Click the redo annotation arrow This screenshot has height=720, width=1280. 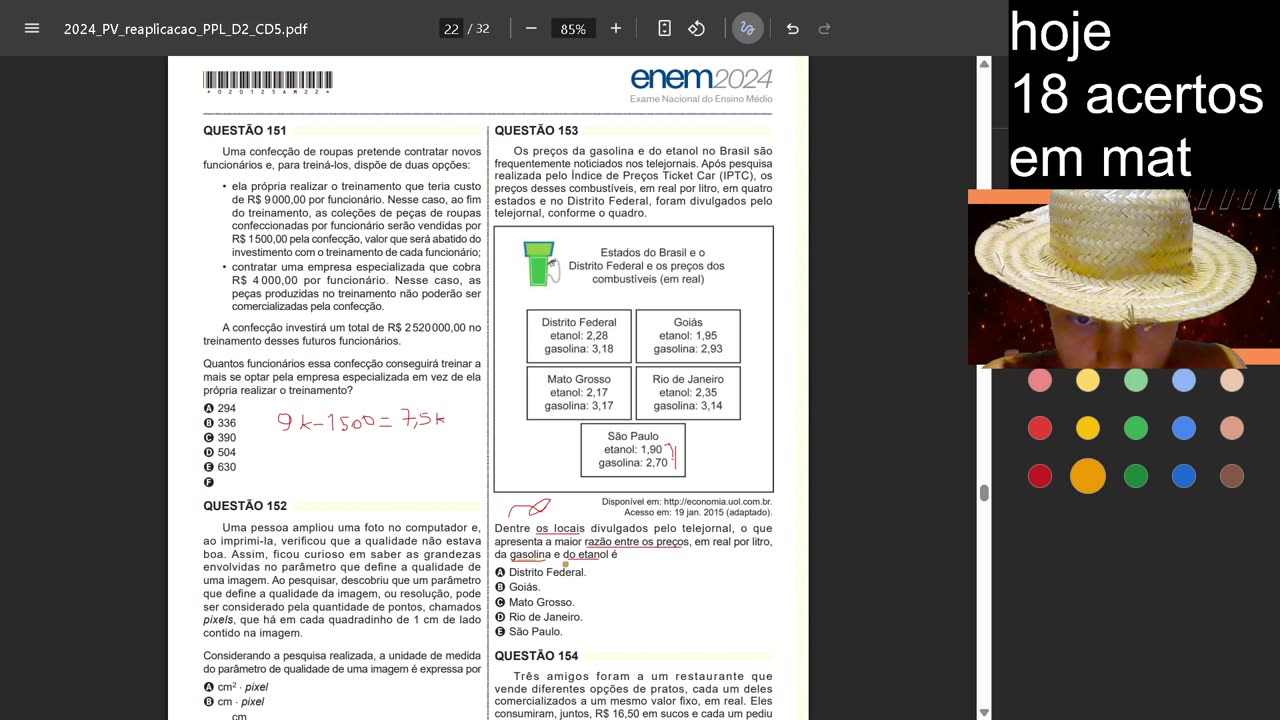[825, 28]
